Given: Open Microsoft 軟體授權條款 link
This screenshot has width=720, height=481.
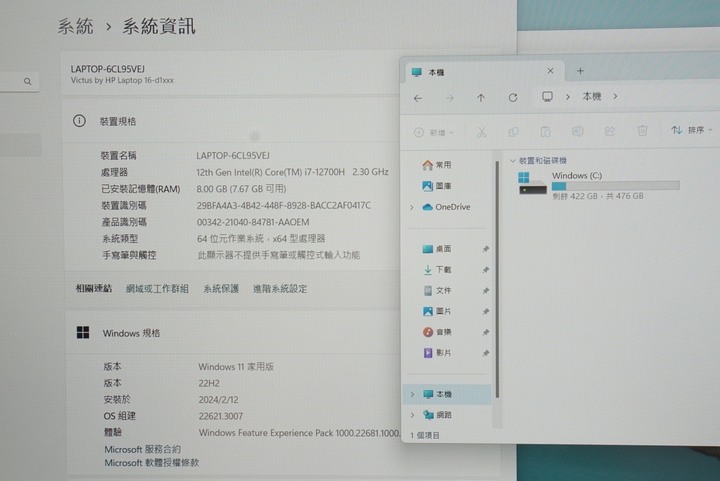Looking at the screenshot, I should [152, 463].
